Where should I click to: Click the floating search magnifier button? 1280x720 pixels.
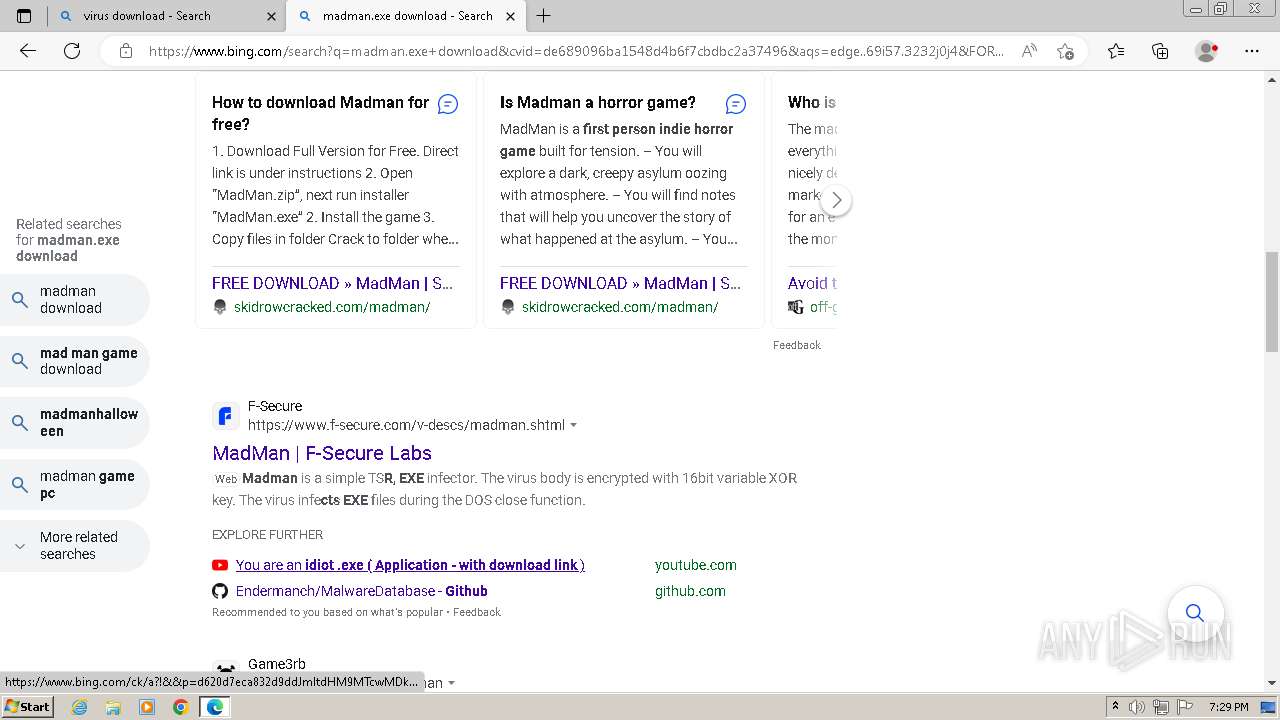pyautogui.click(x=1195, y=613)
